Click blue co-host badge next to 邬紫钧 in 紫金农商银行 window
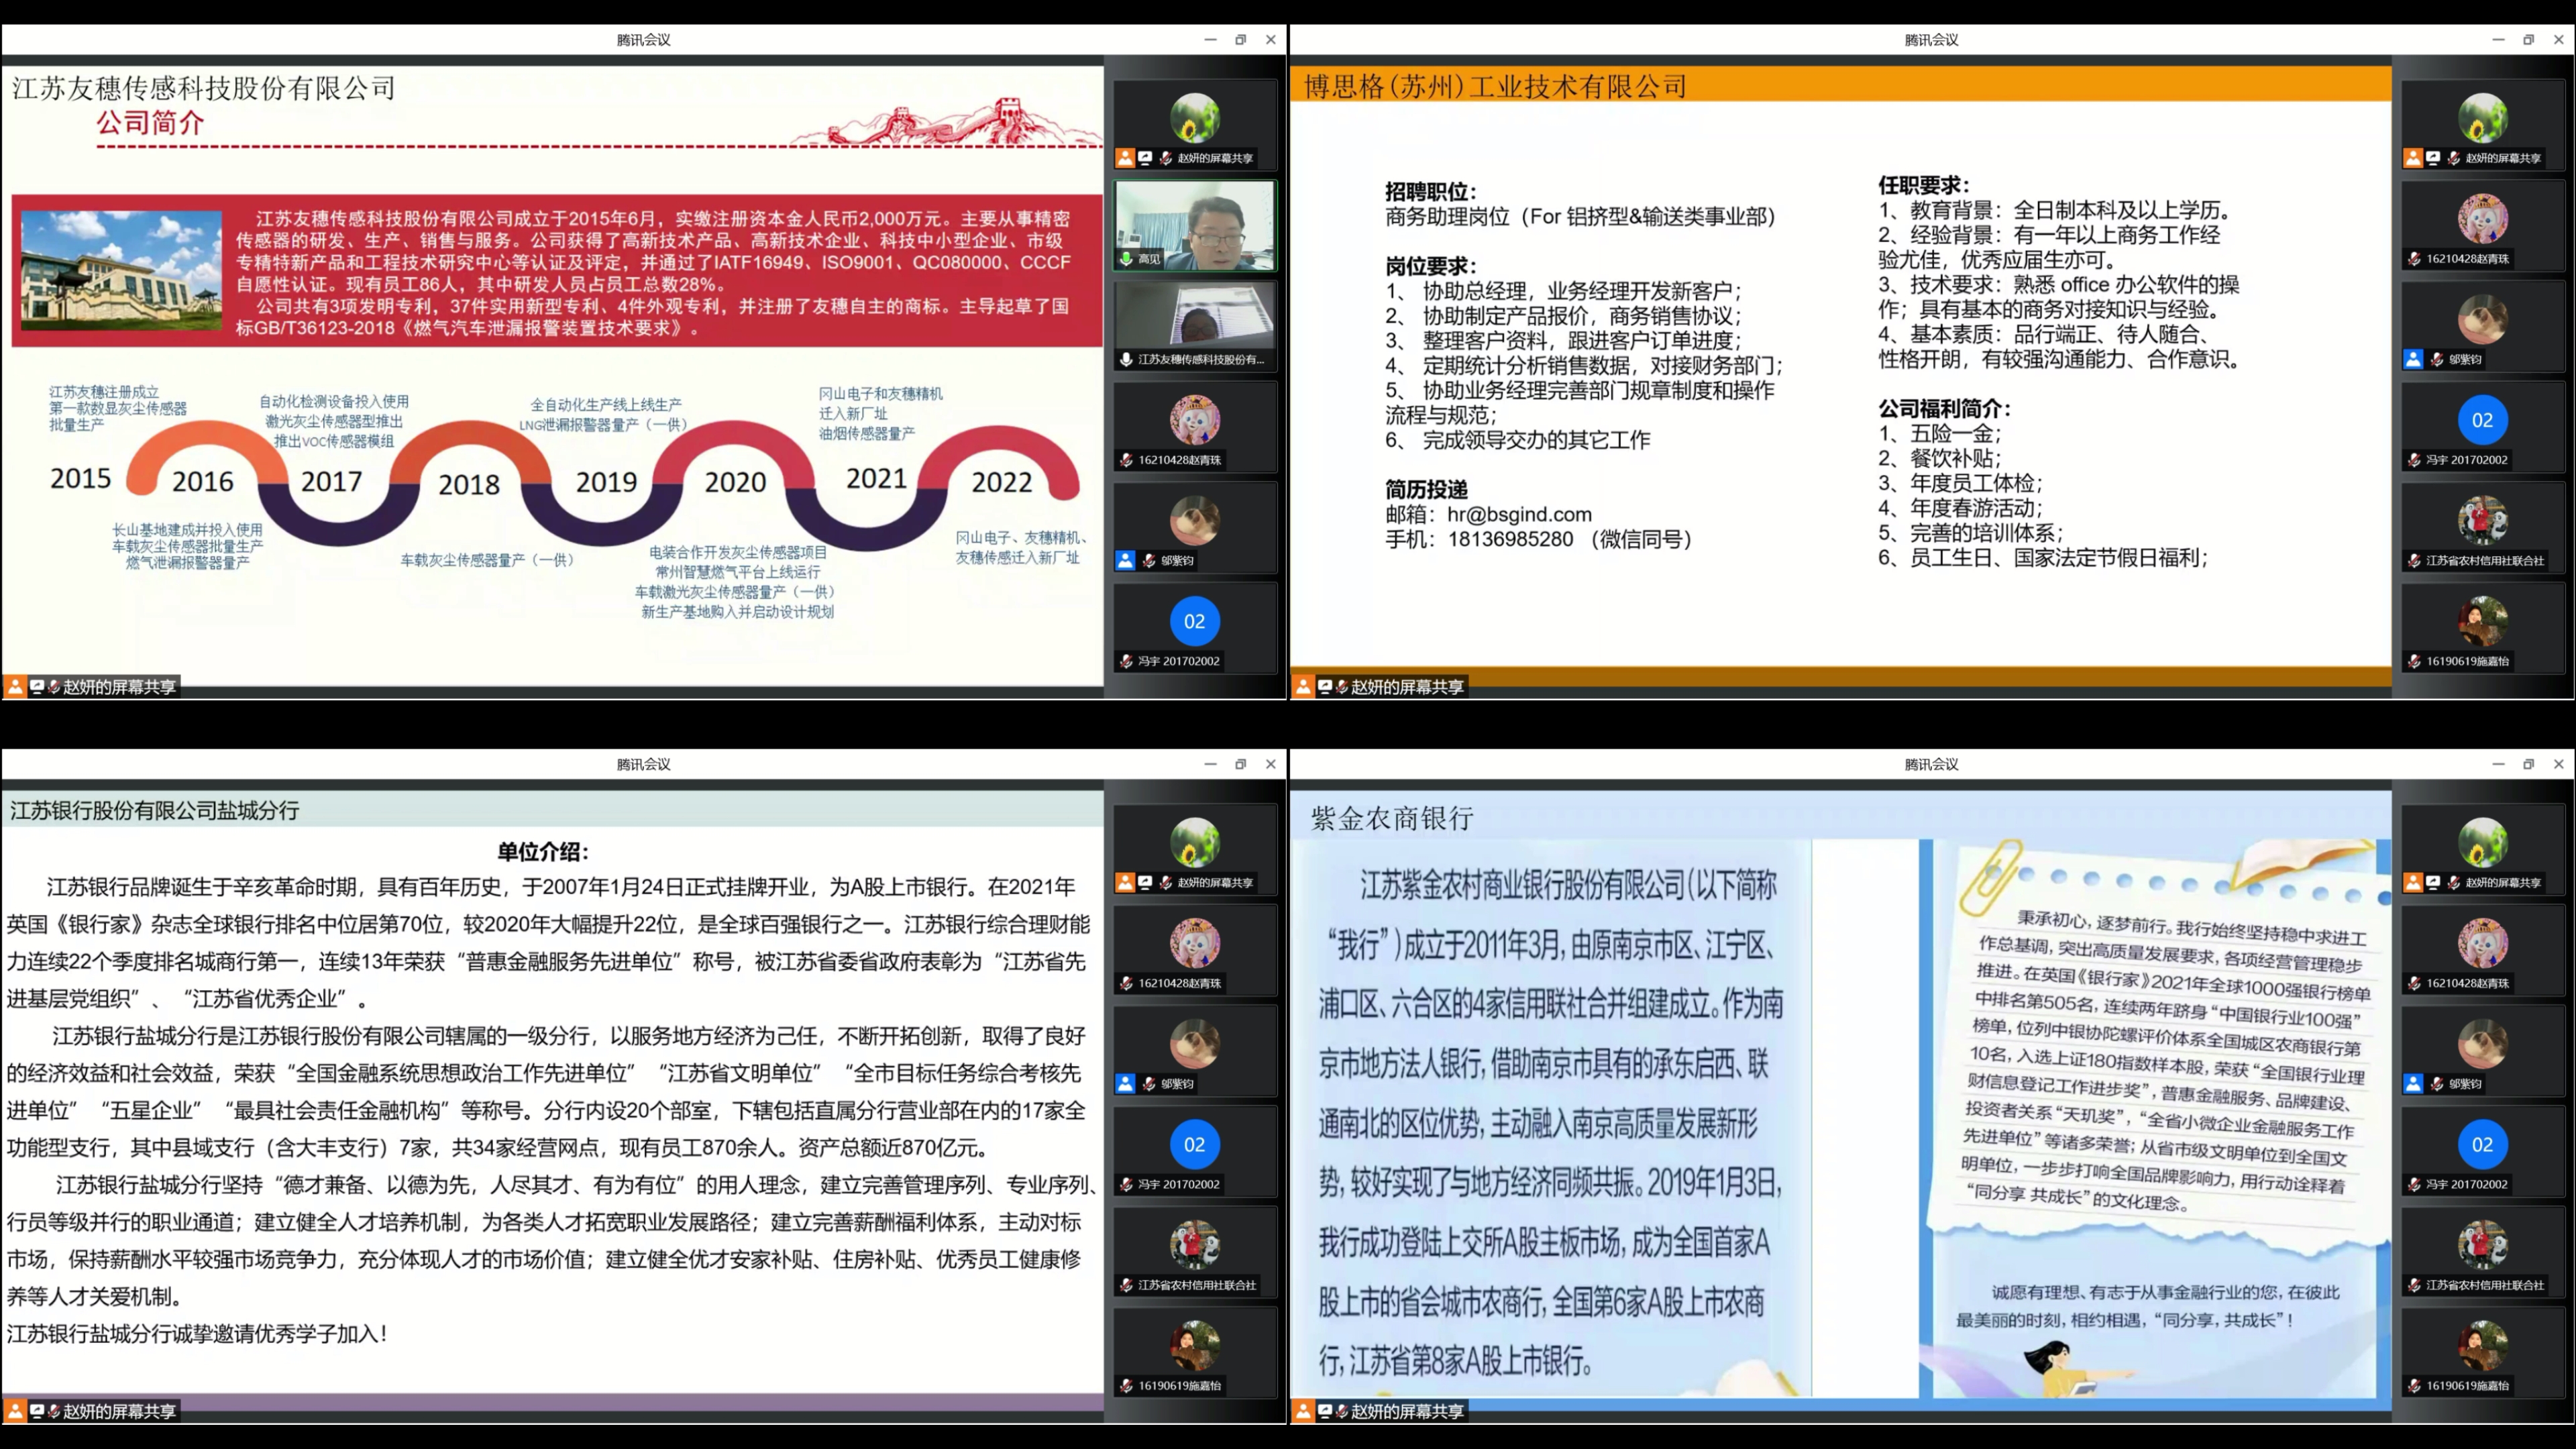Image resolution: width=2576 pixels, height=1449 pixels. (2413, 1084)
